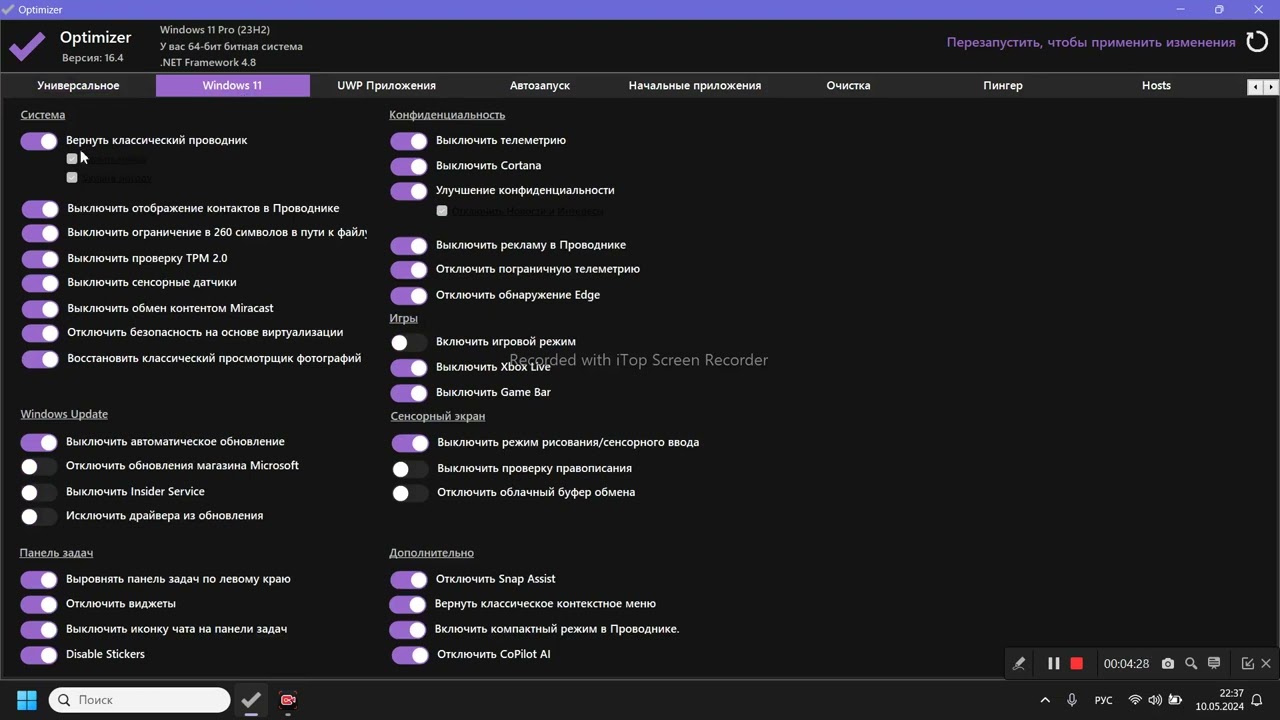Check the second box under classic explorer
This screenshot has width=1280, height=720.
tap(72, 177)
